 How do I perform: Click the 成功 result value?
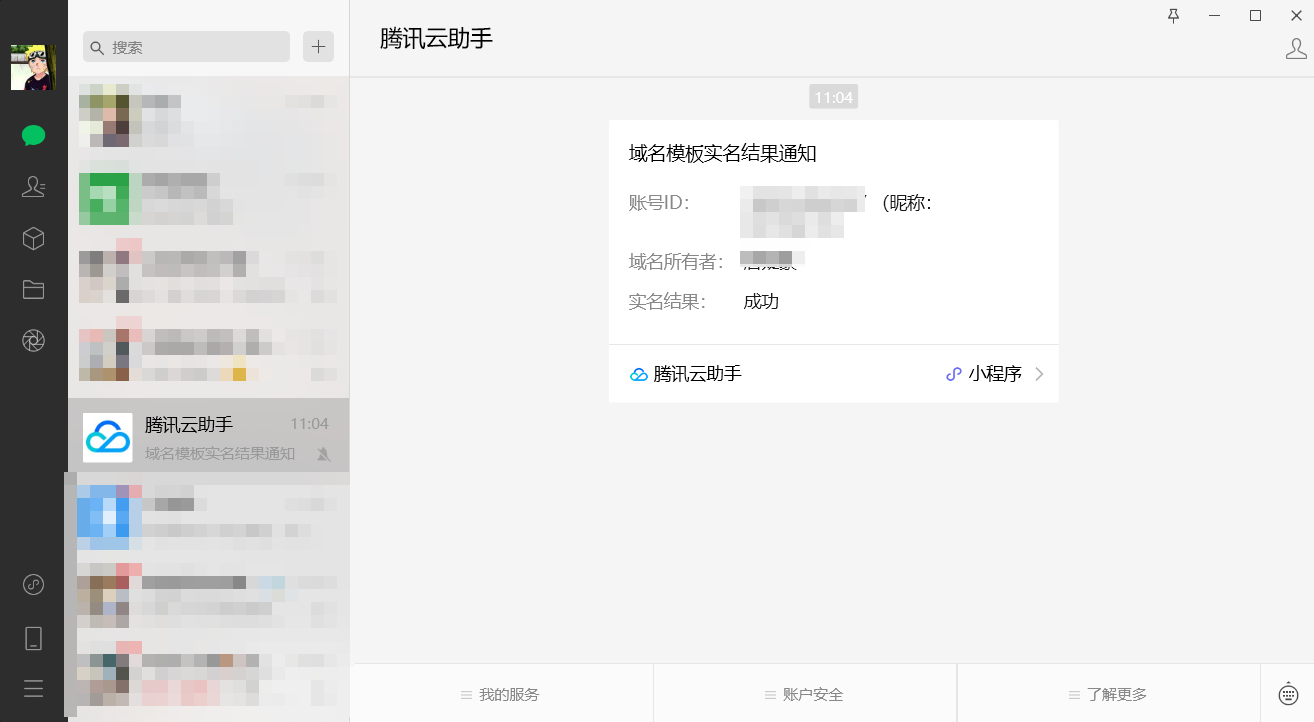(761, 301)
